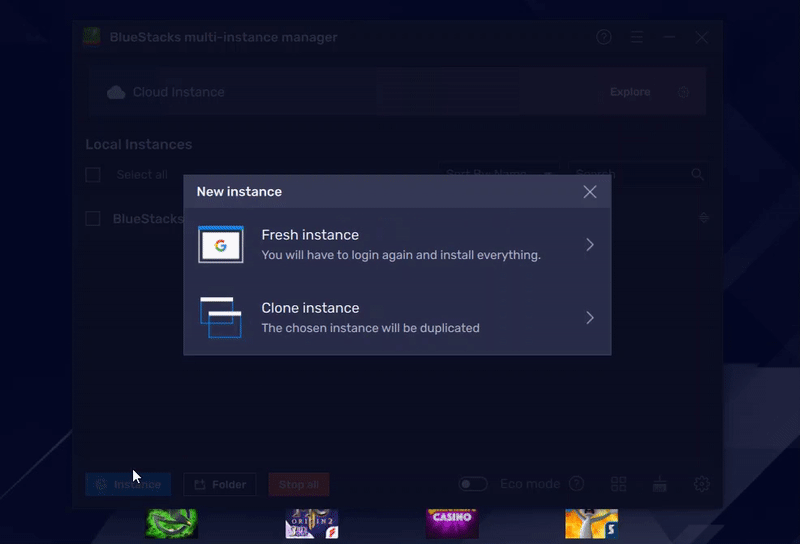800x544 pixels.
Task: Open the green dragon game thumbnail
Action: click(171, 523)
